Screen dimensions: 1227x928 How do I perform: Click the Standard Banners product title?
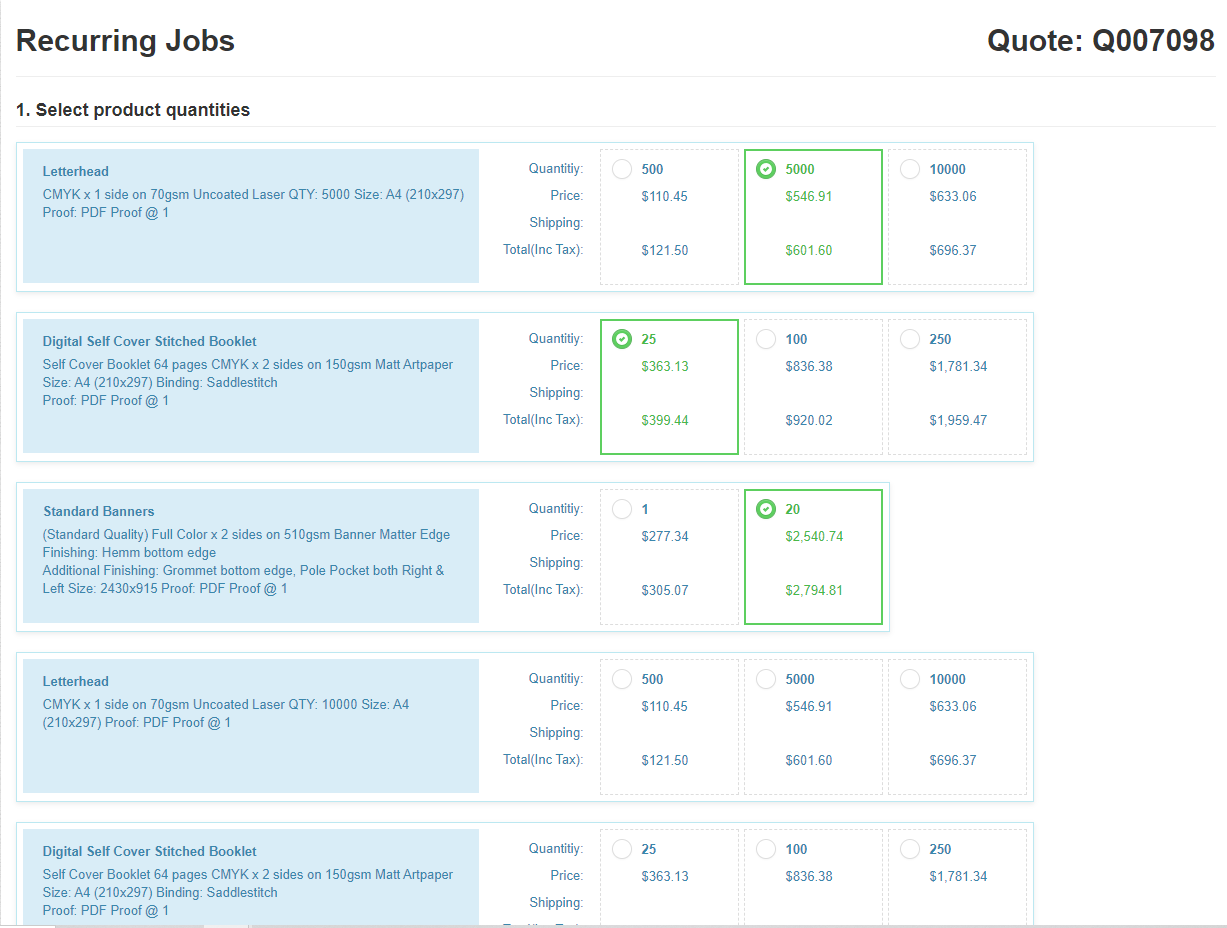tap(99, 511)
